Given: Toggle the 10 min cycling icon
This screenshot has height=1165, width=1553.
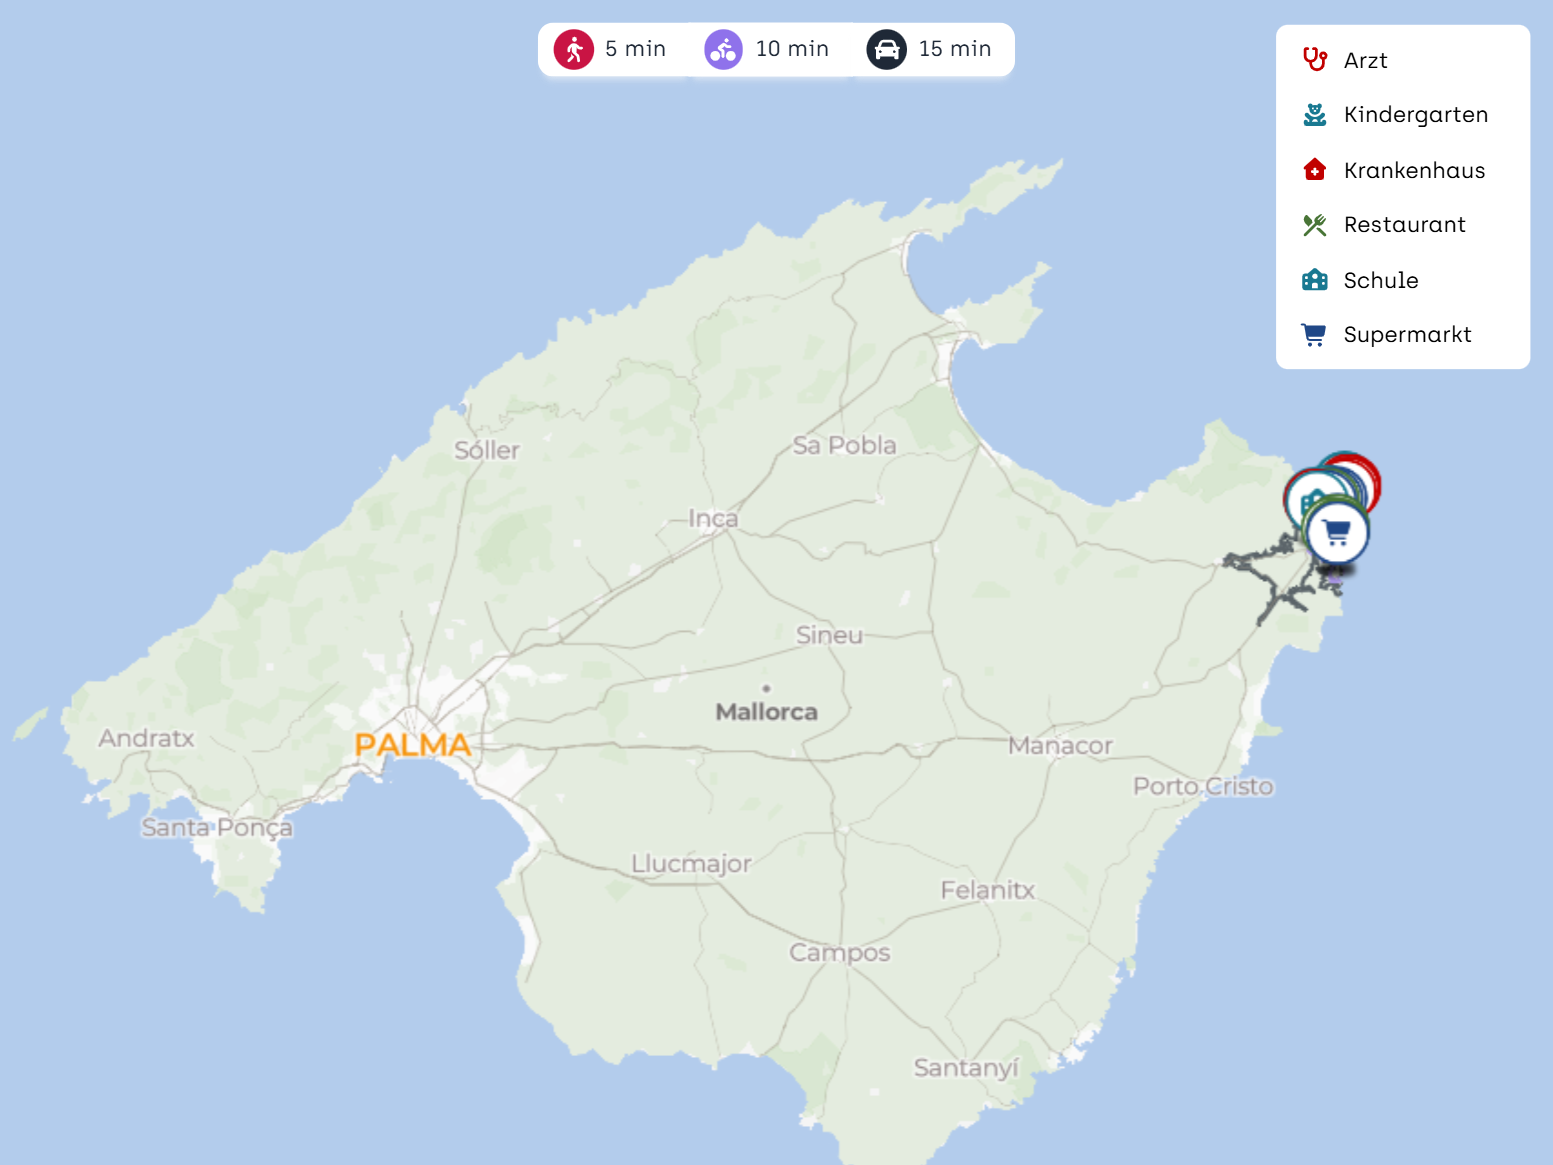Looking at the screenshot, I should (723, 49).
